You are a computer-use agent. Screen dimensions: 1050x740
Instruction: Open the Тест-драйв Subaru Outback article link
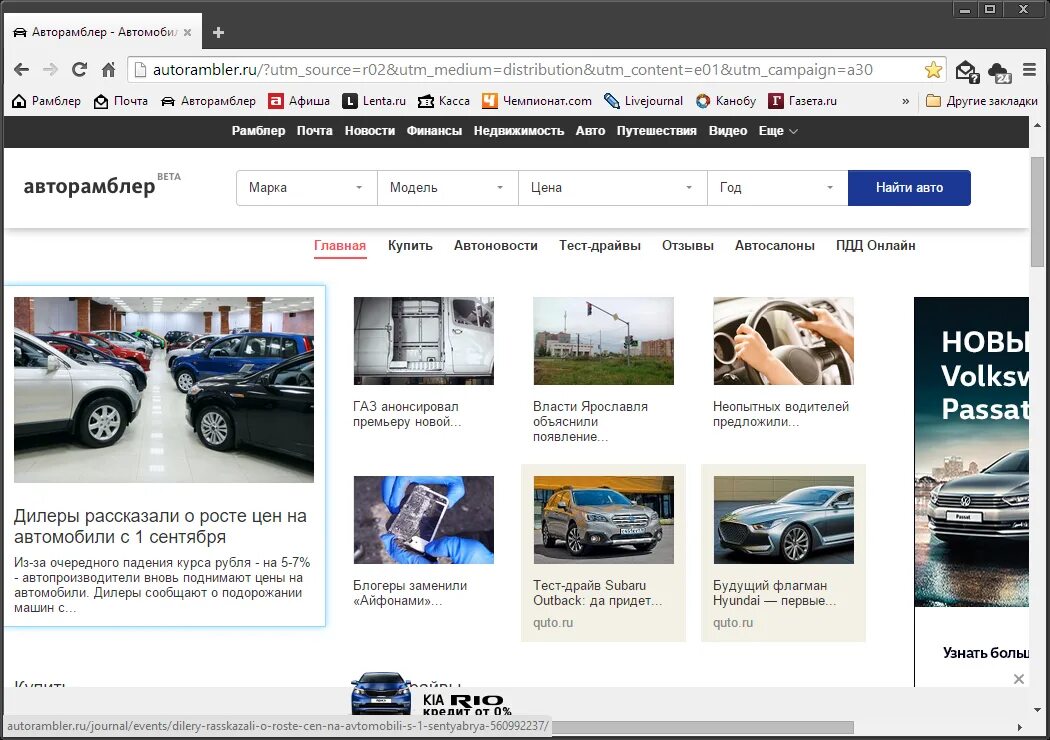(x=597, y=593)
